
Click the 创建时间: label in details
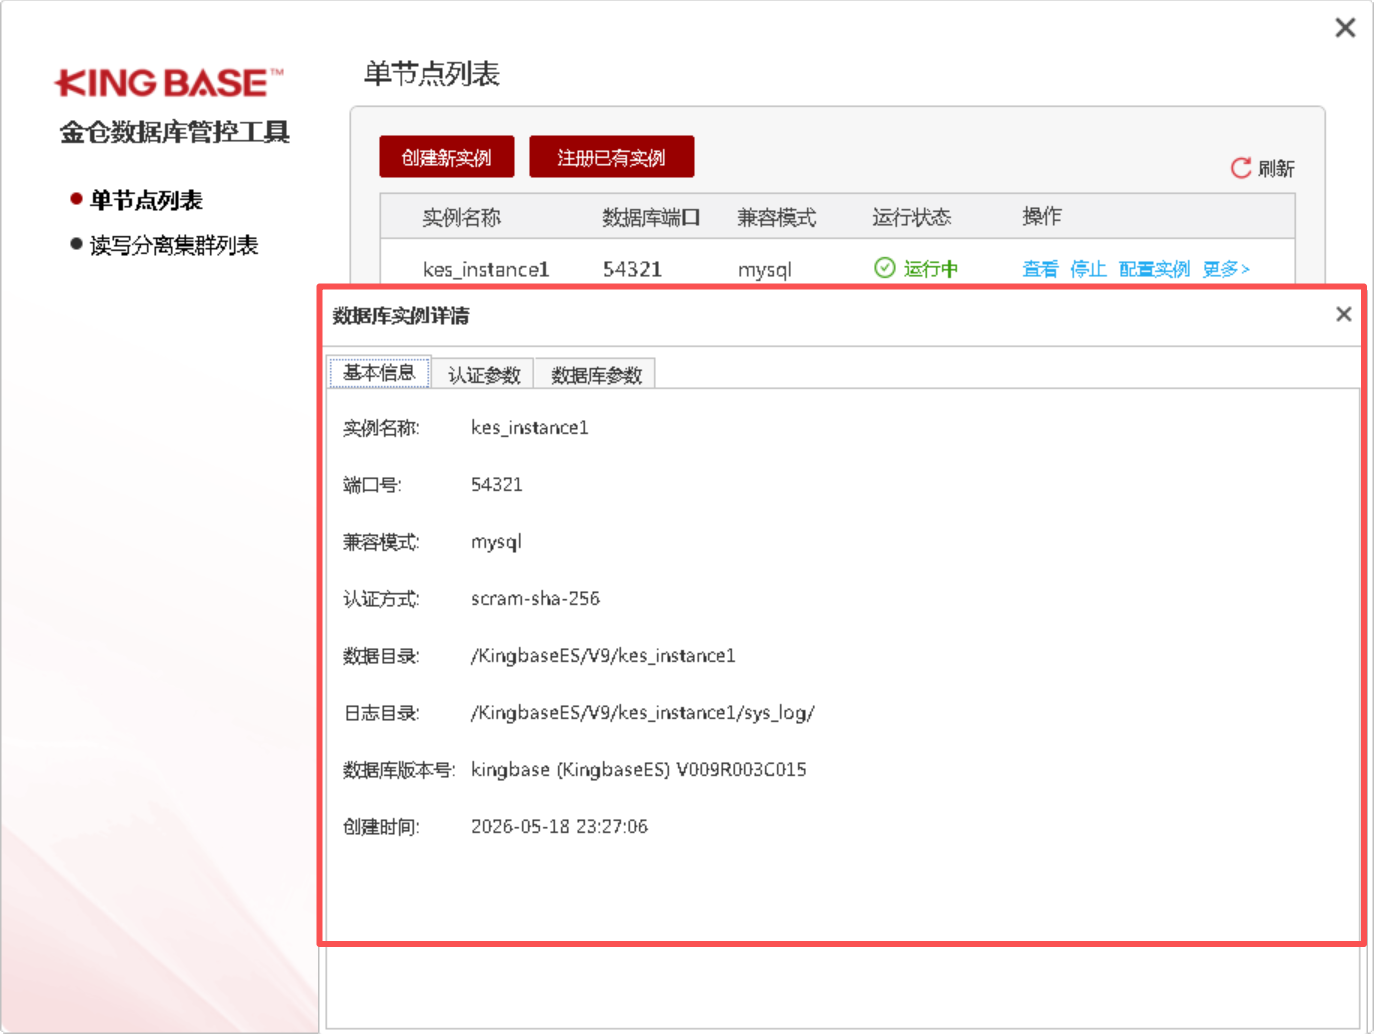(x=381, y=827)
